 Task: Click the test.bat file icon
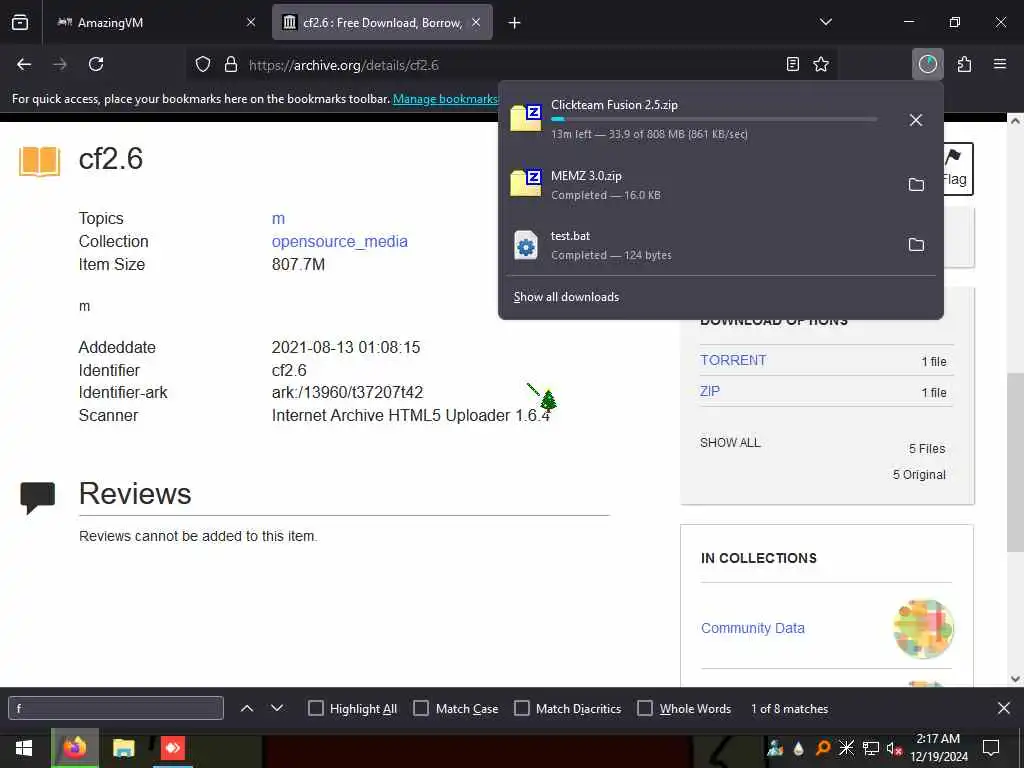(526, 246)
